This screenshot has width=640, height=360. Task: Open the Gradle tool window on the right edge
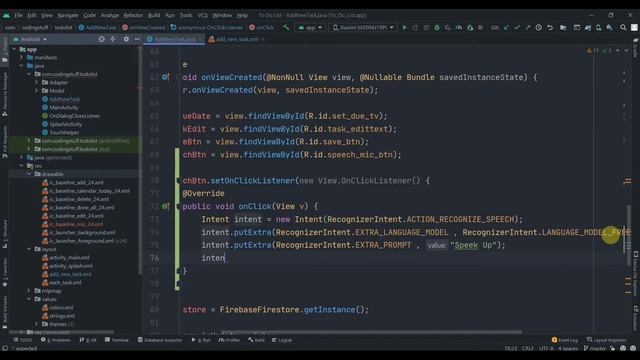636,49
